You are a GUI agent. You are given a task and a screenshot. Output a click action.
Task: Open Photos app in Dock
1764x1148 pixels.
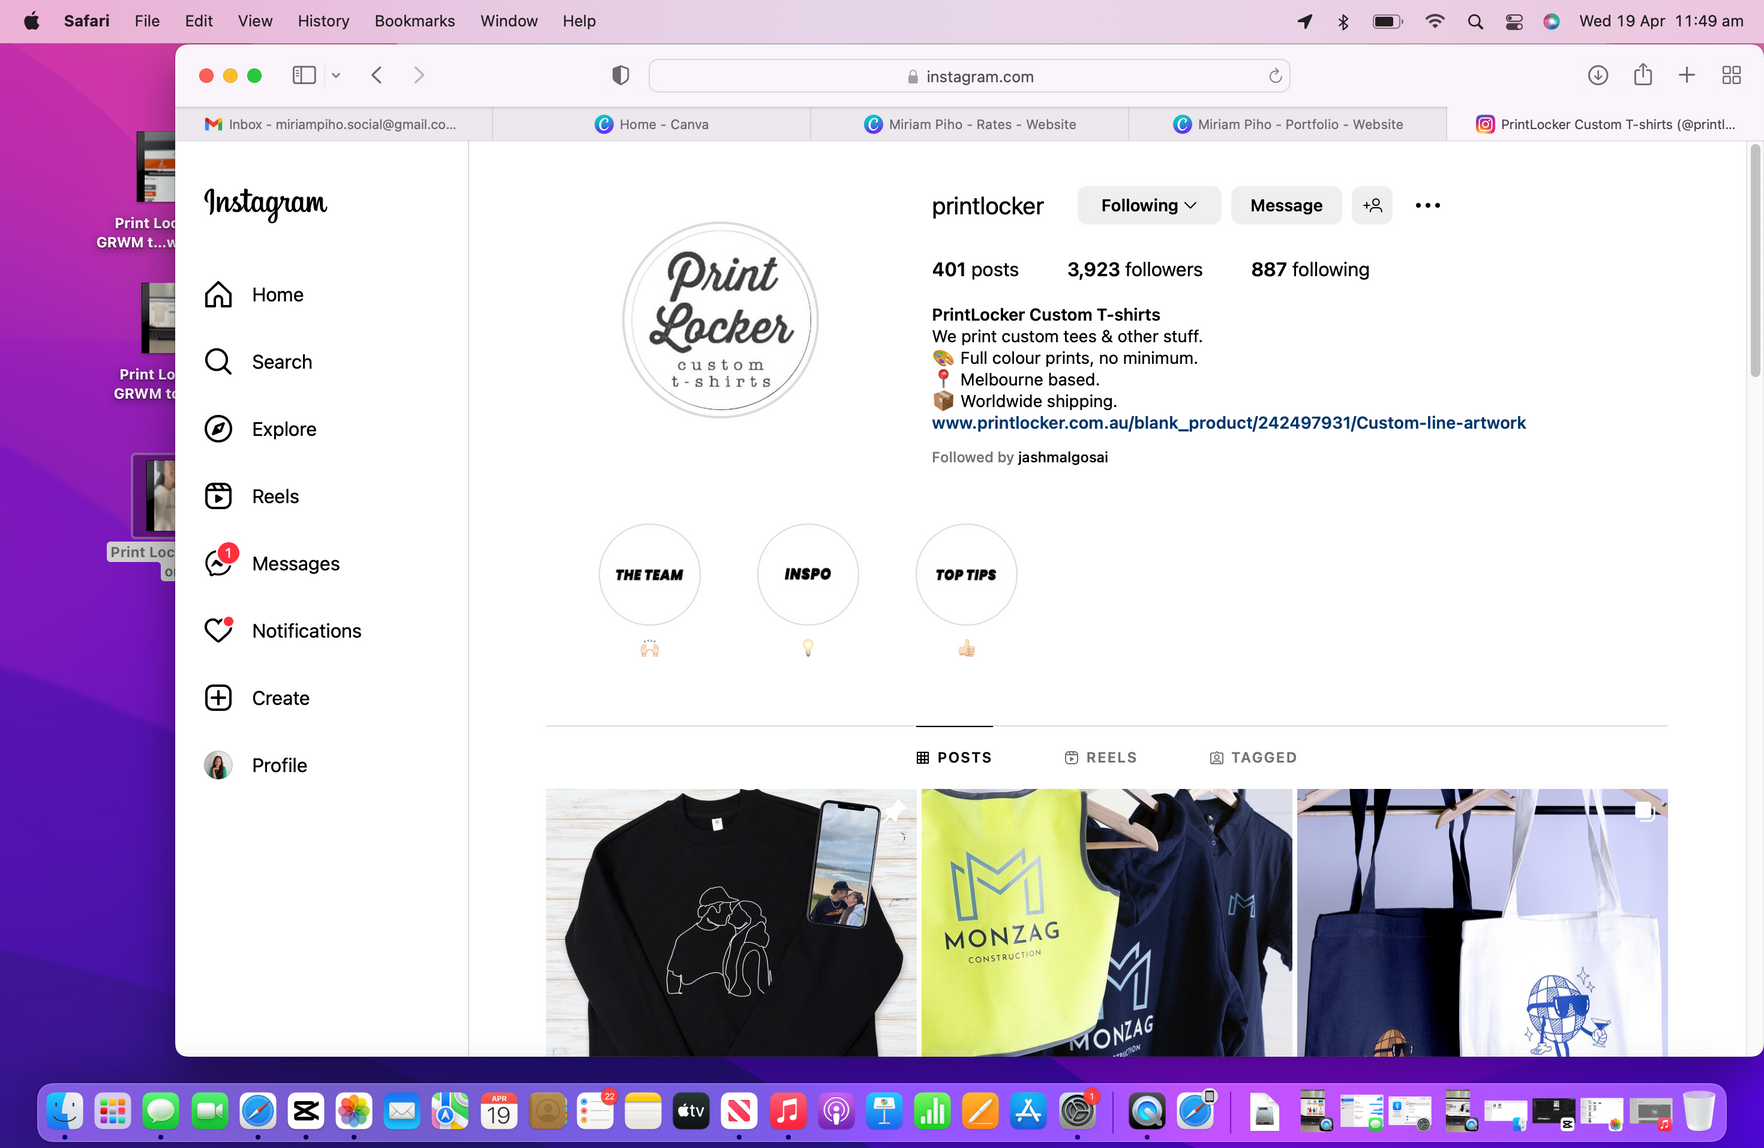354,1111
